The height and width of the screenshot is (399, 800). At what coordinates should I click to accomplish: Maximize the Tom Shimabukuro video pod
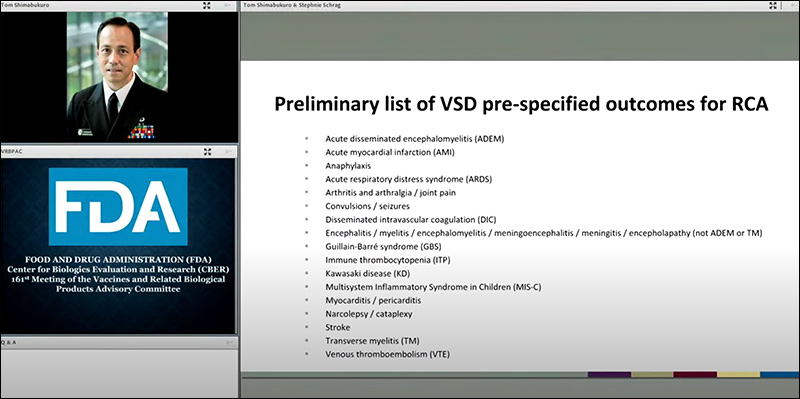[207, 6]
